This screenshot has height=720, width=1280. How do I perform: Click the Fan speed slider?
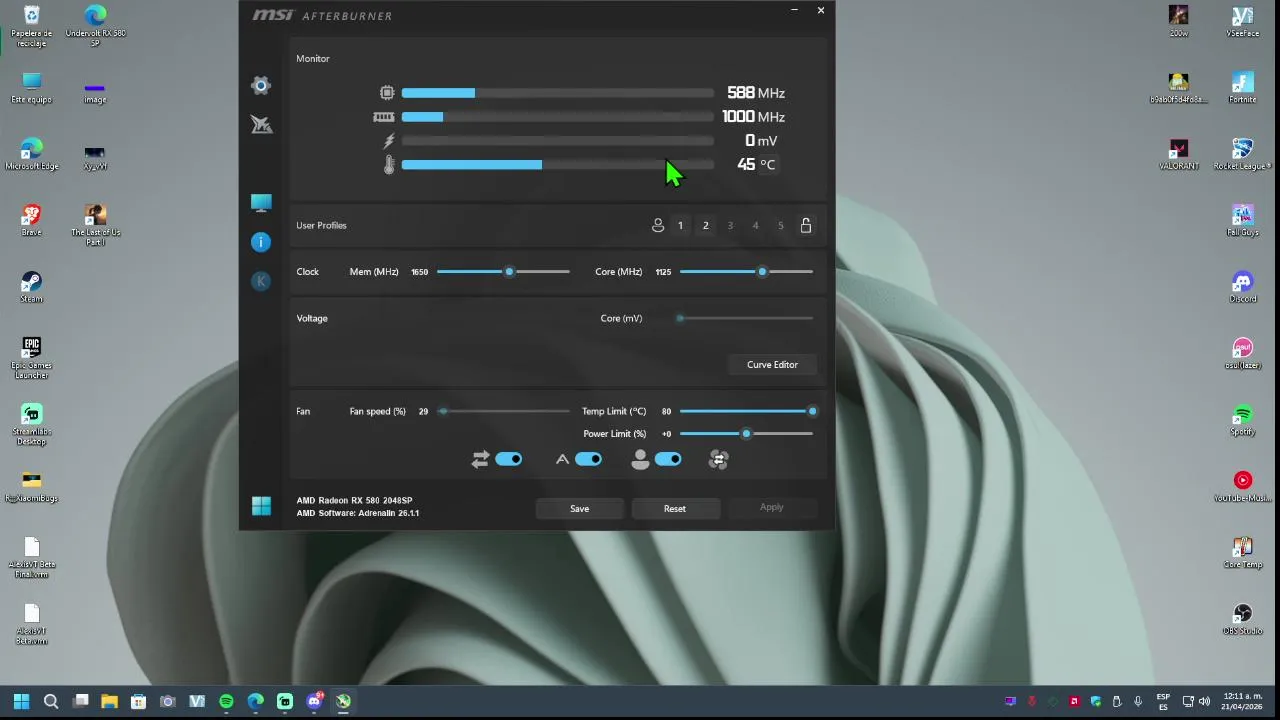pos(503,411)
